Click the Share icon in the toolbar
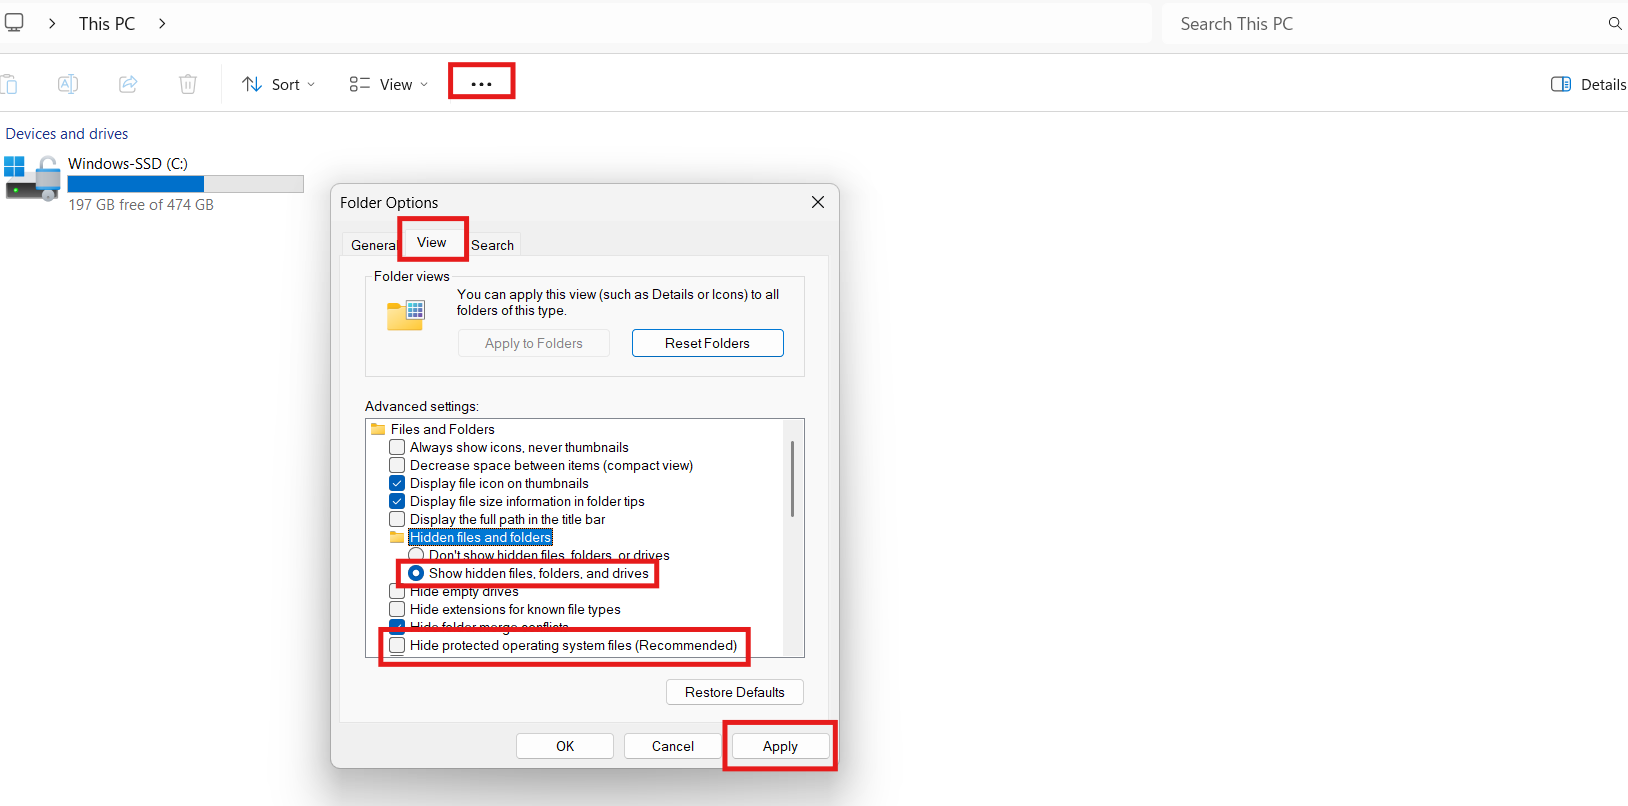 (128, 84)
